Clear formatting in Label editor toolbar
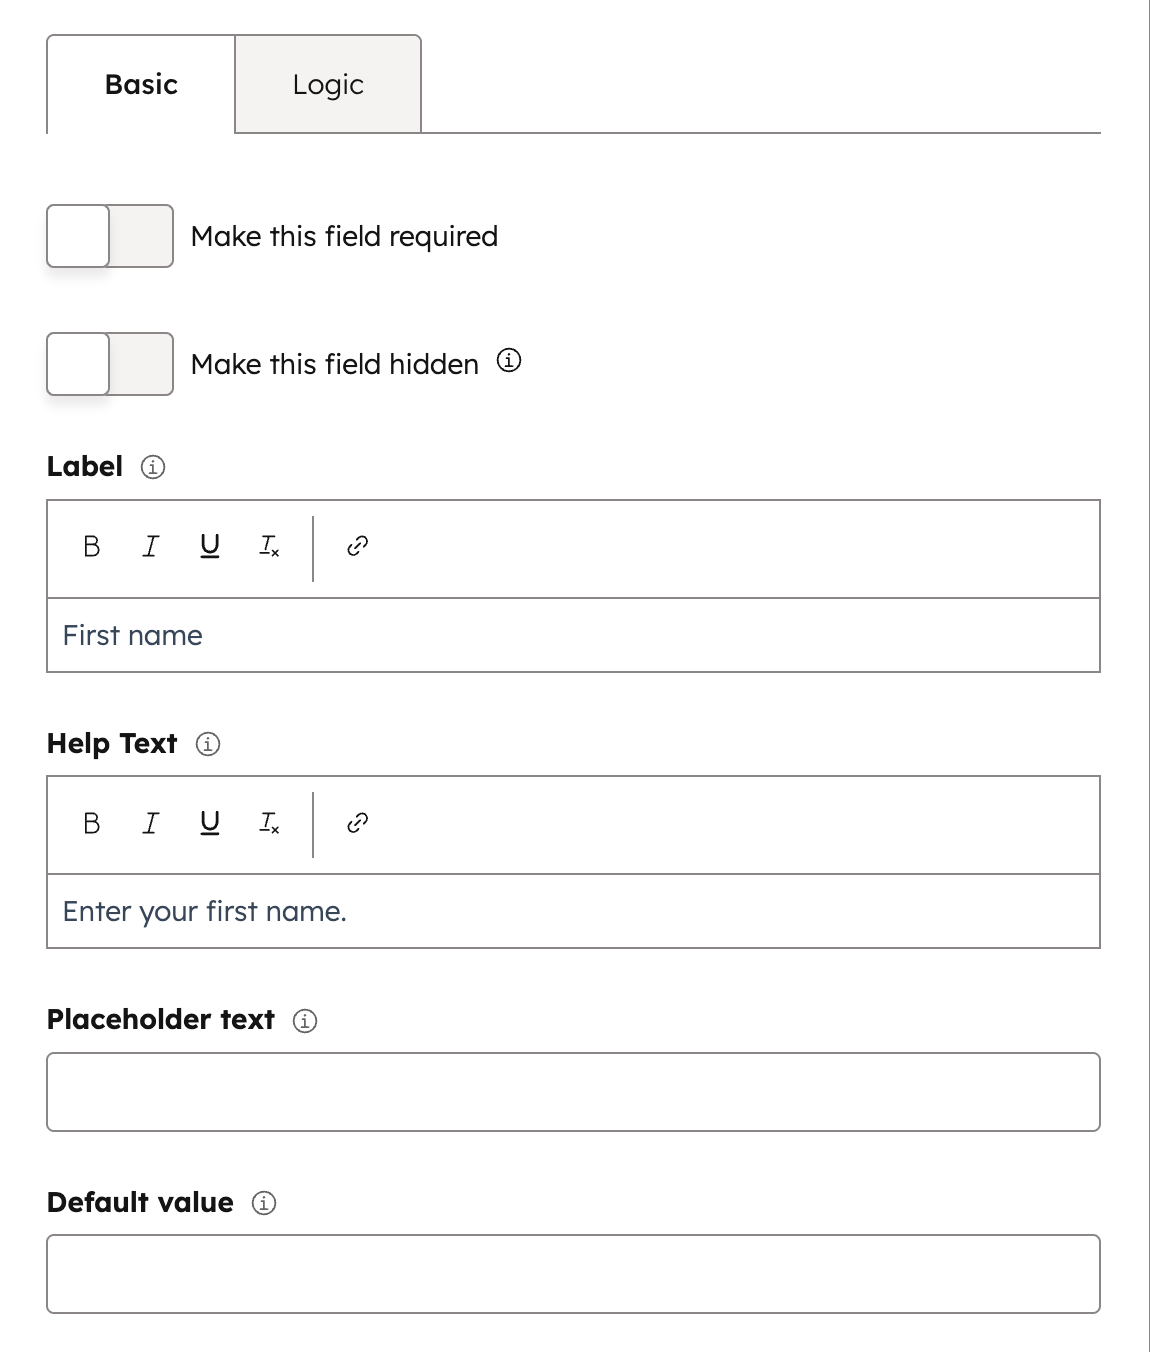Image resolution: width=1150 pixels, height=1352 pixels. coord(269,546)
